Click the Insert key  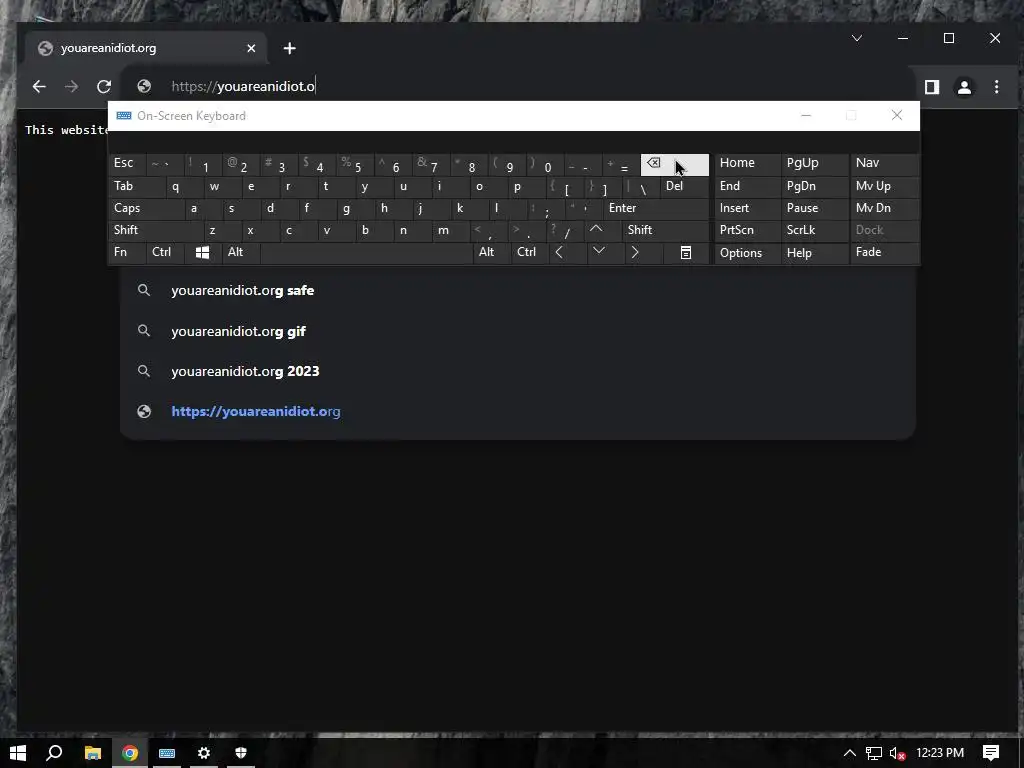coord(746,209)
